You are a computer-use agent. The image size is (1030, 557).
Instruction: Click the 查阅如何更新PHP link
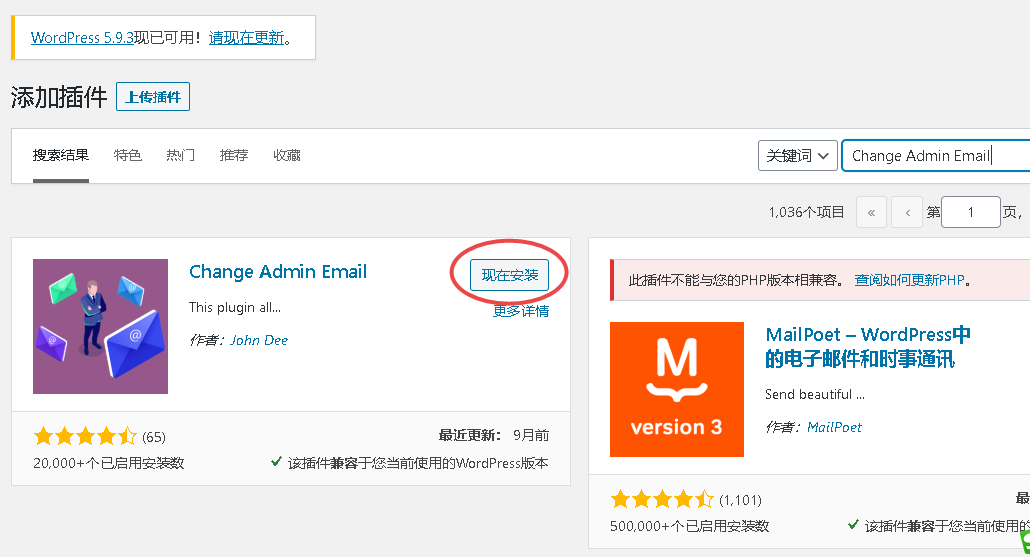[909, 280]
